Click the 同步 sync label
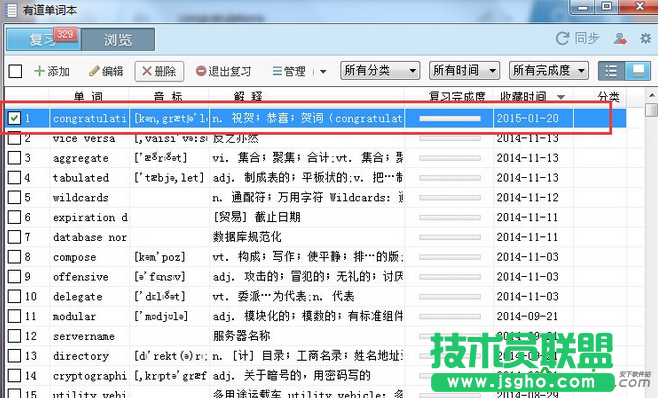The width and height of the screenshot is (658, 398). [x=587, y=39]
